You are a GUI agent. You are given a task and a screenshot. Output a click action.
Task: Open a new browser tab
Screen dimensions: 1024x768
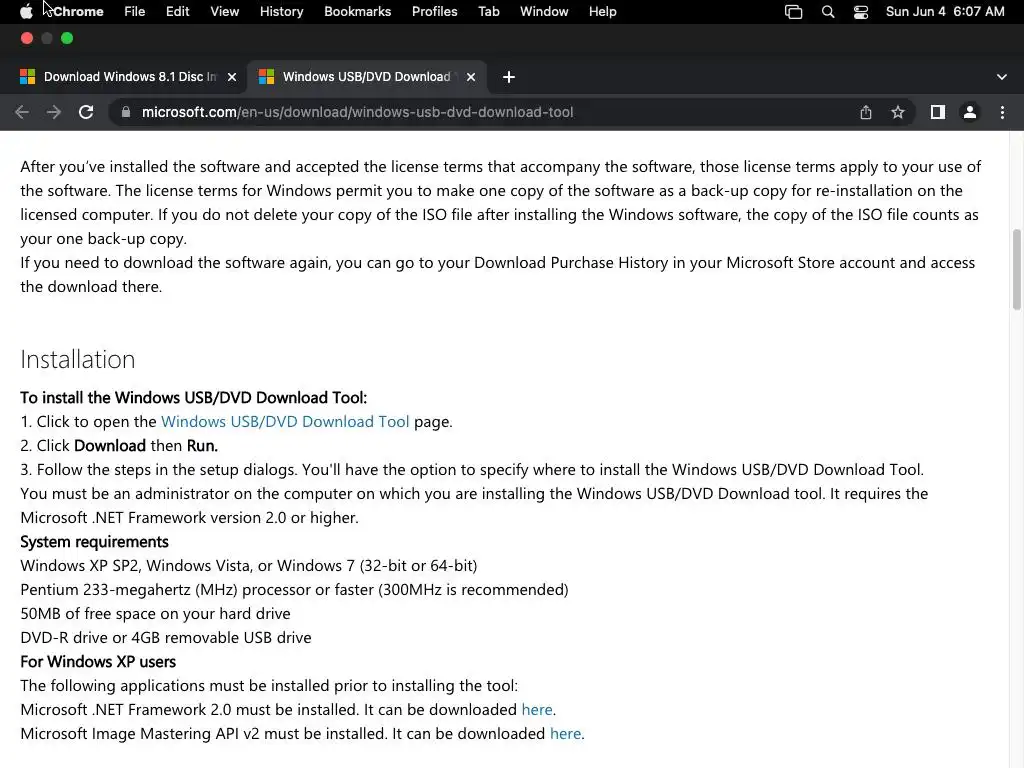click(x=509, y=77)
